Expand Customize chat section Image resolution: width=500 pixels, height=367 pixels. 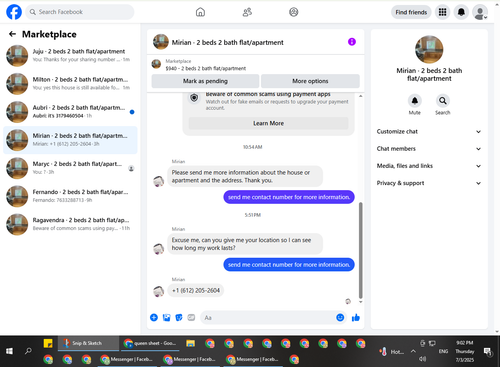point(429,131)
